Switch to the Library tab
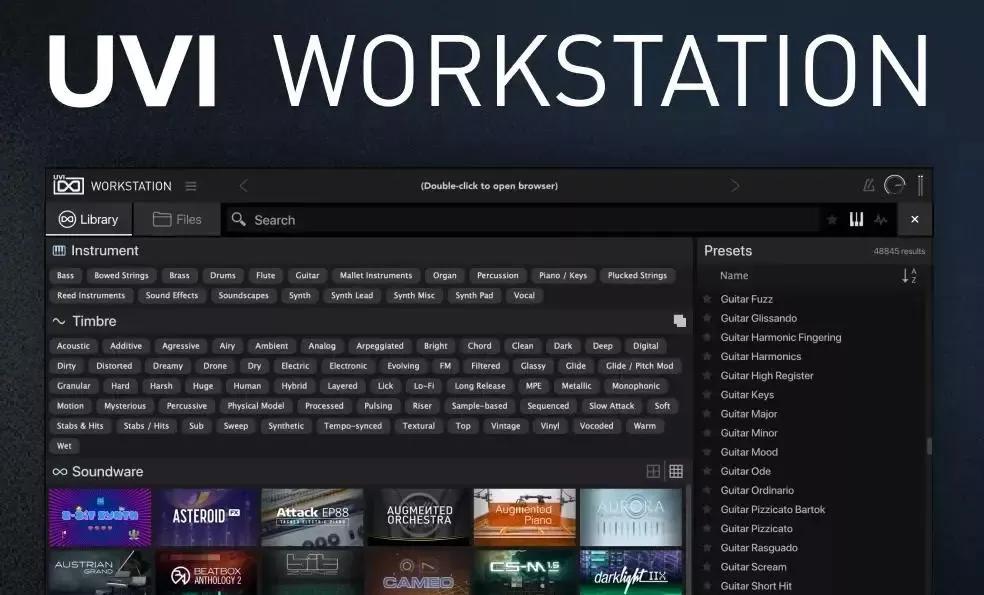The image size is (984, 595). tap(88, 219)
